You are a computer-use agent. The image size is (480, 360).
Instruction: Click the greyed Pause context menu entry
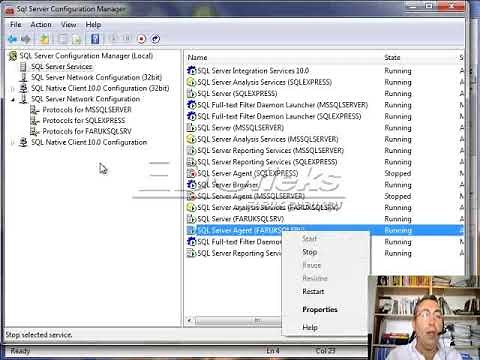click(x=311, y=265)
